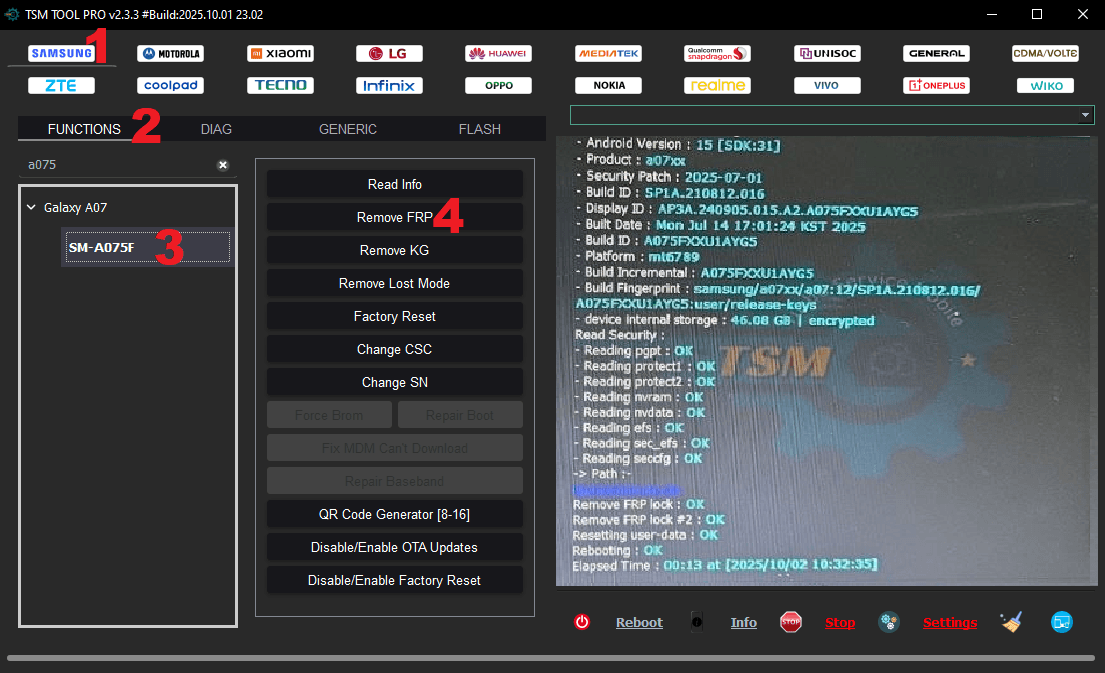Viewport: 1105px width, 673px height.
Task: Select the Xiaomi brand logo
Action: (280, 53)
